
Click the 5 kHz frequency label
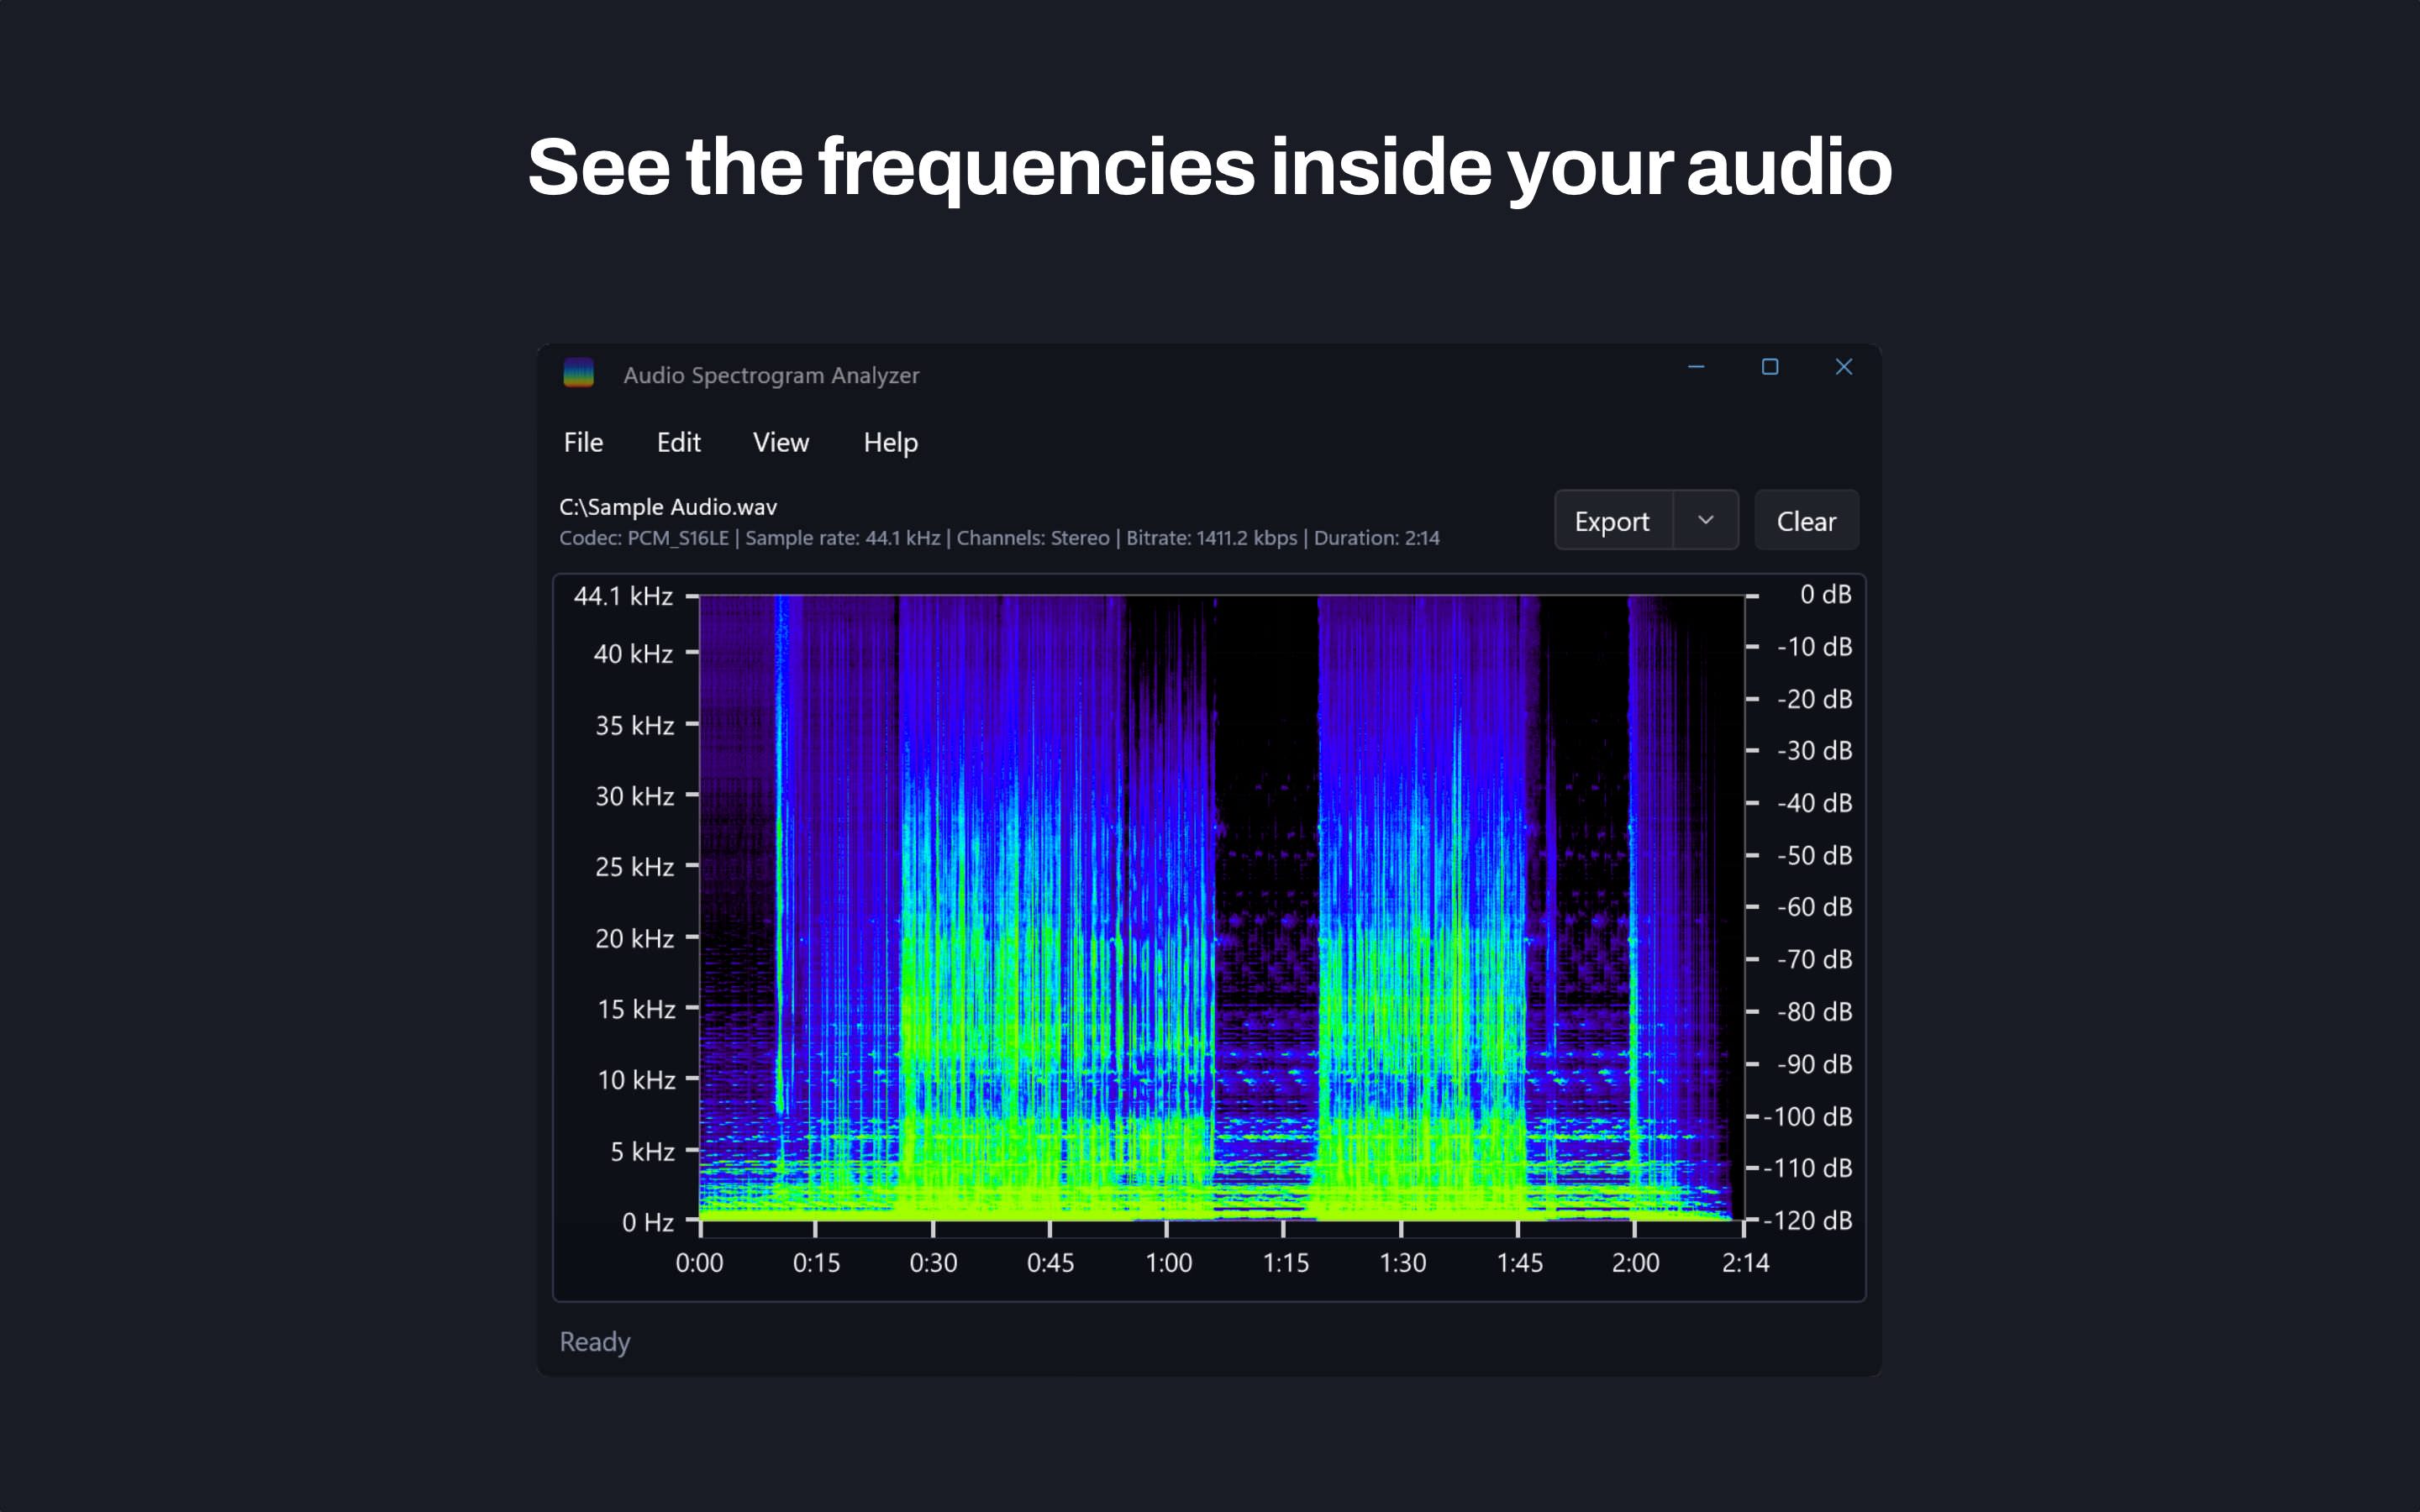642,1151
